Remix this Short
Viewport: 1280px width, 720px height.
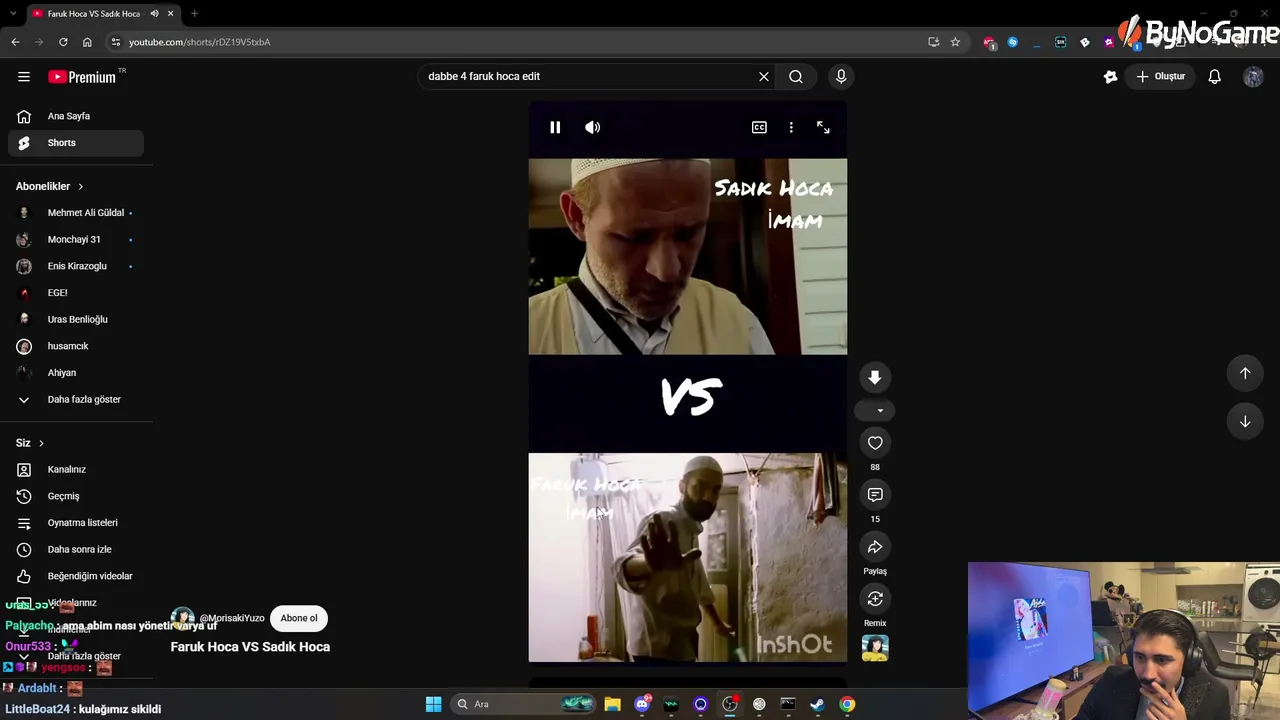(x=875, y=599)
